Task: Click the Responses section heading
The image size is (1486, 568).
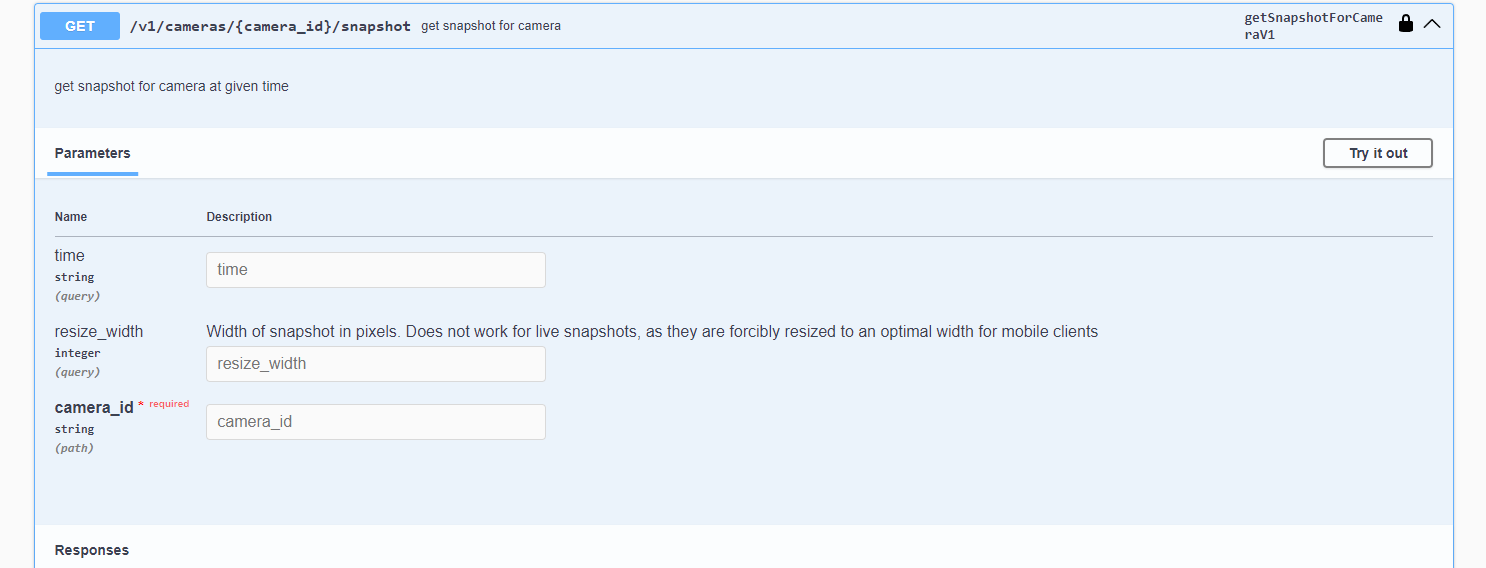Action: pyautogui.click(x=92, y=550)
